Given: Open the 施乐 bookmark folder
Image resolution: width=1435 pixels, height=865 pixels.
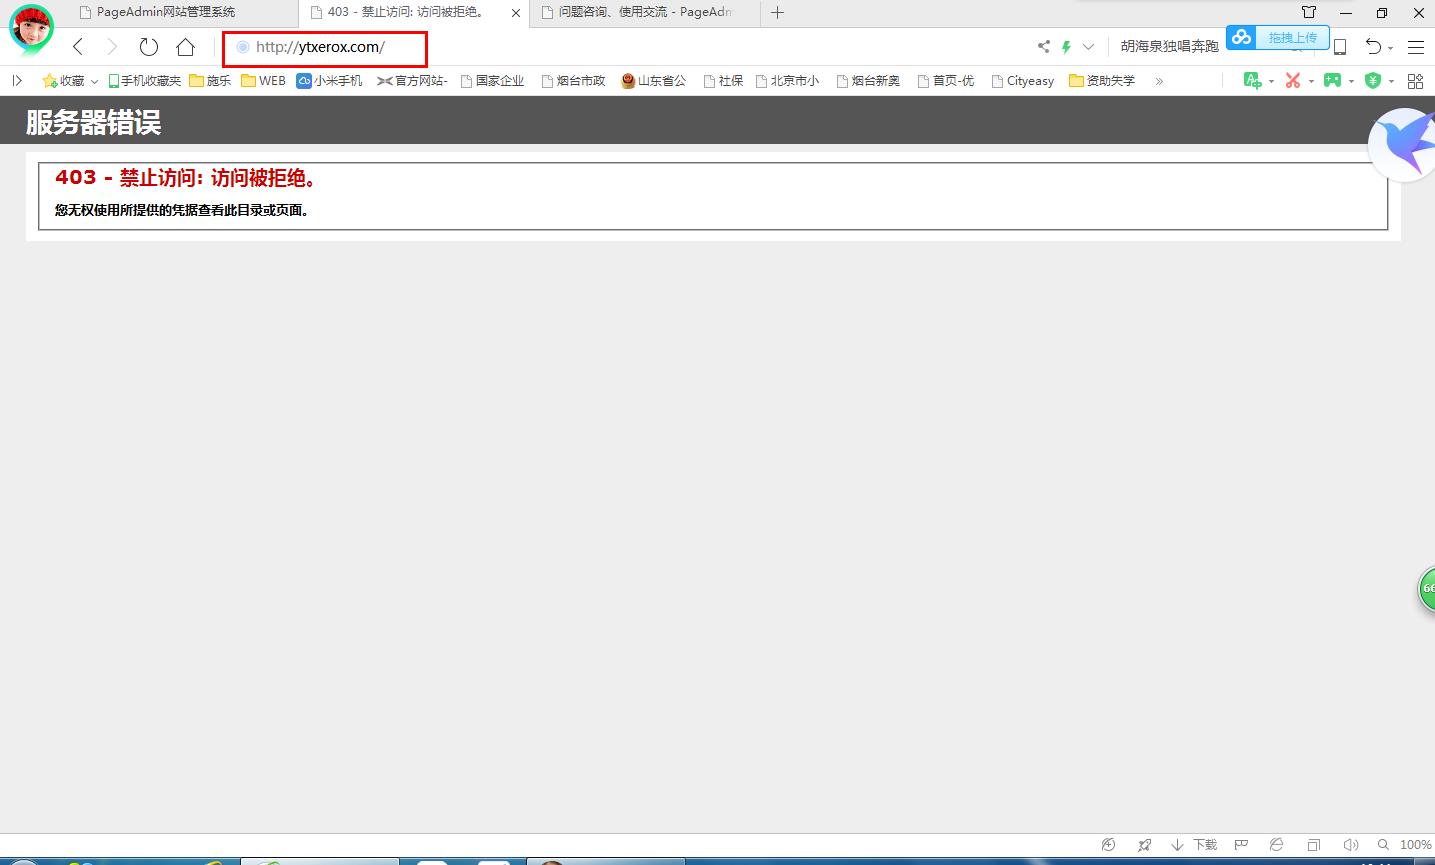Looking at the screenshot, I should pos(210,81).
